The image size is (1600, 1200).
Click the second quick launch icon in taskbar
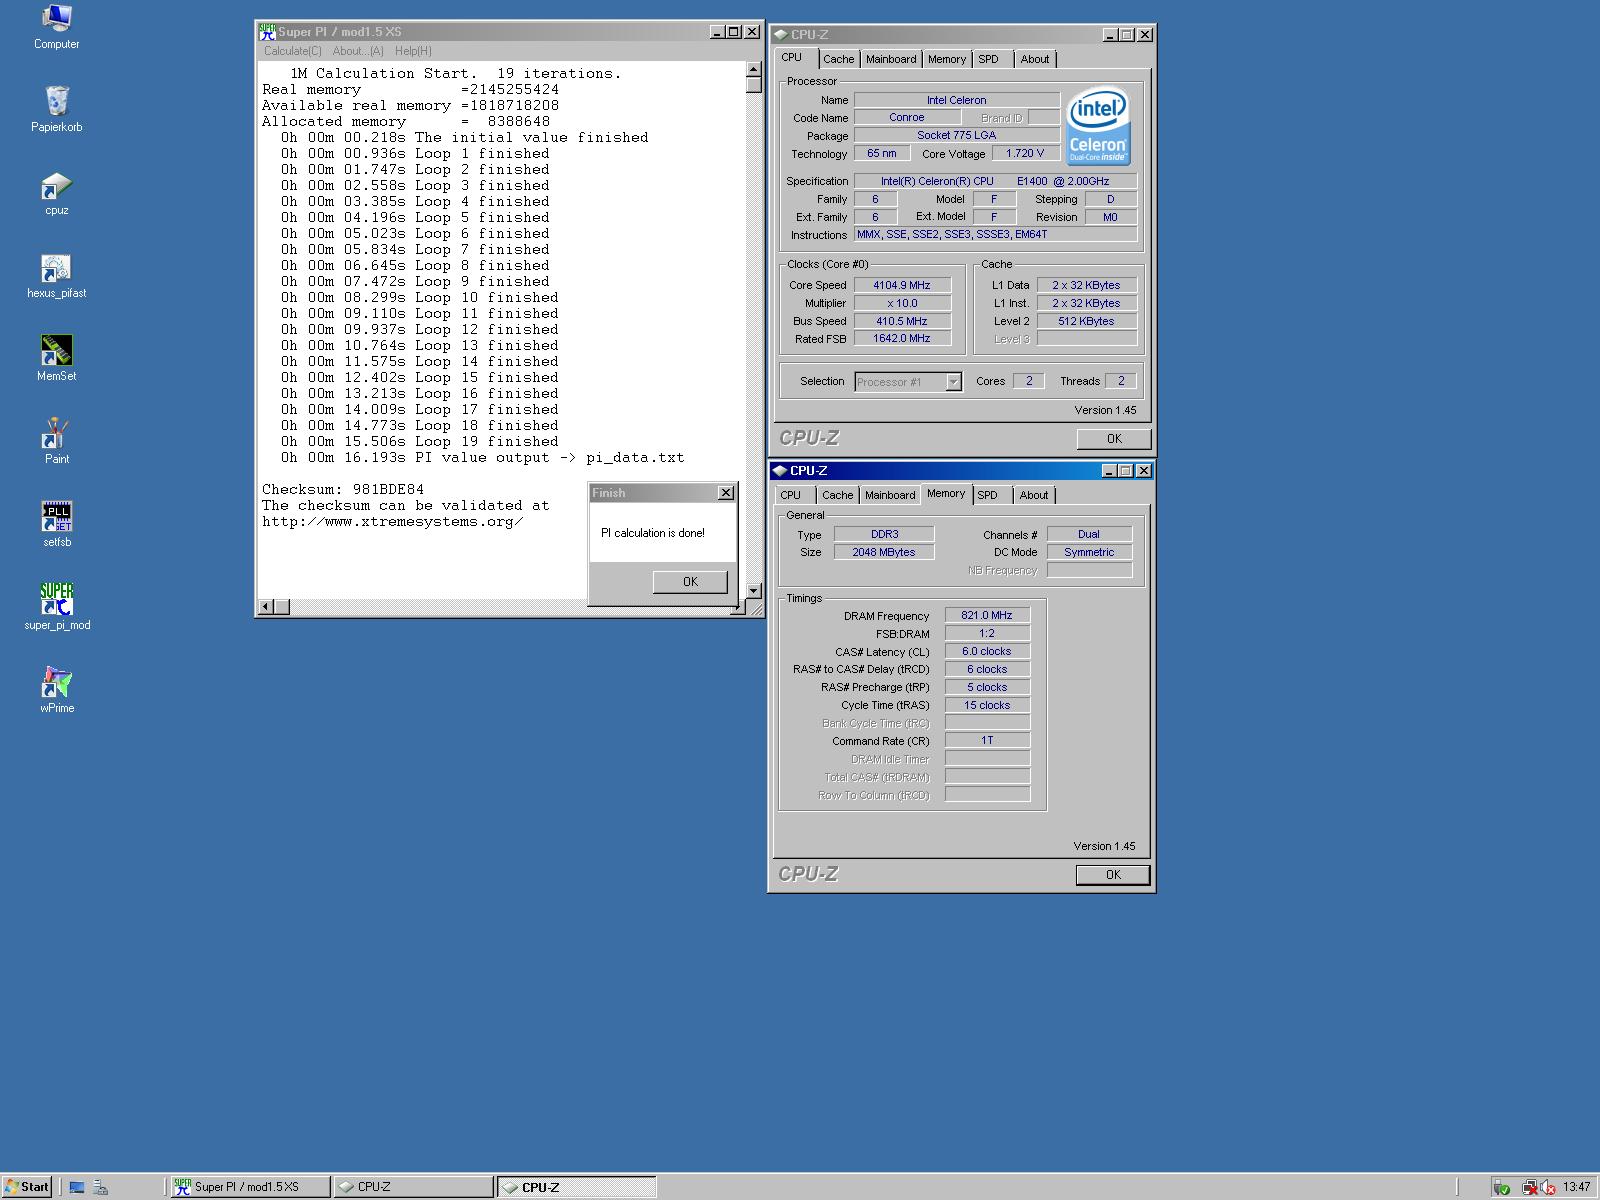point(100,1187)
